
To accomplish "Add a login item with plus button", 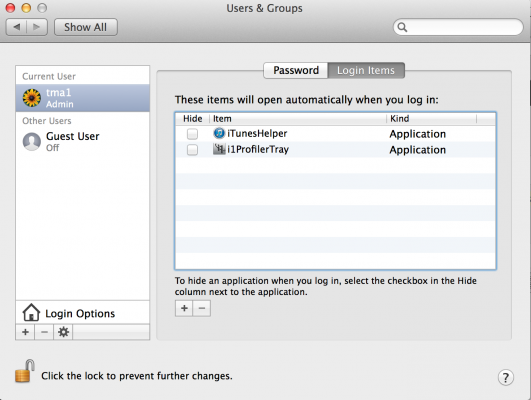I will 184,308.
